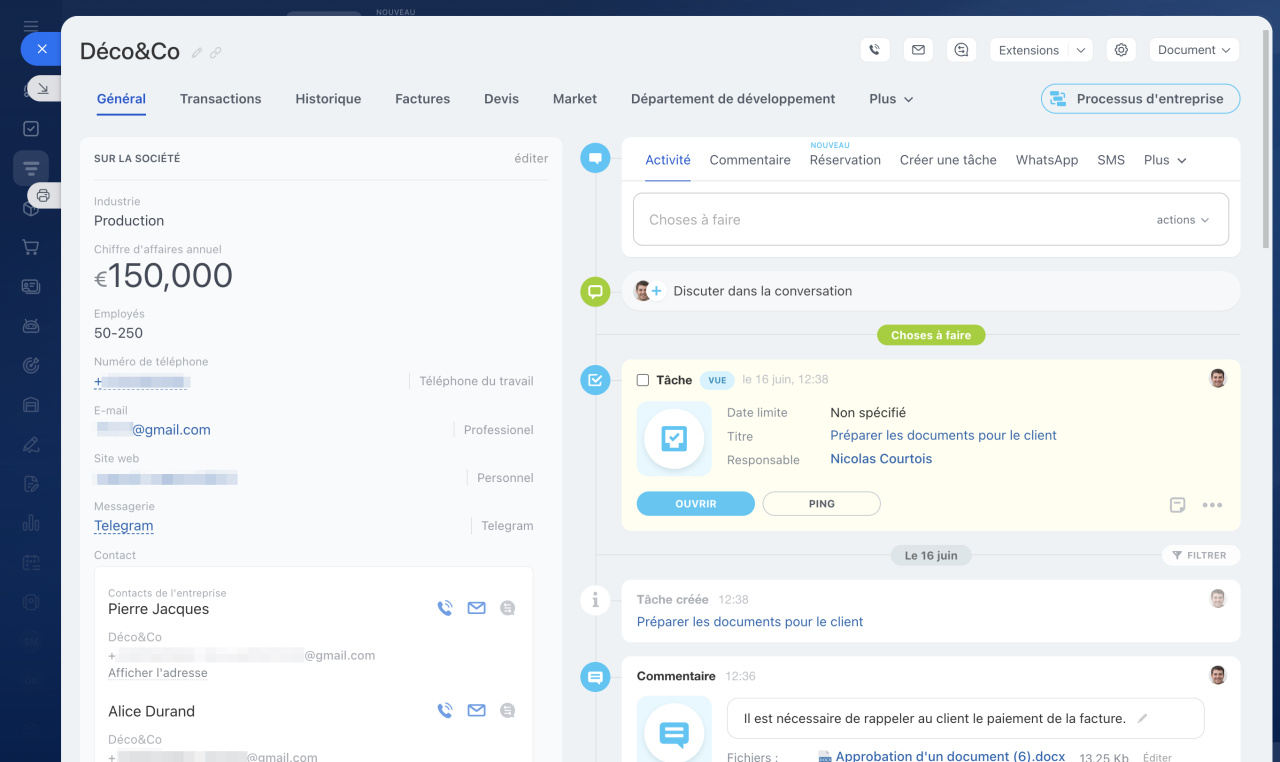Click the note icon on task card

(x=1178, y=505)
